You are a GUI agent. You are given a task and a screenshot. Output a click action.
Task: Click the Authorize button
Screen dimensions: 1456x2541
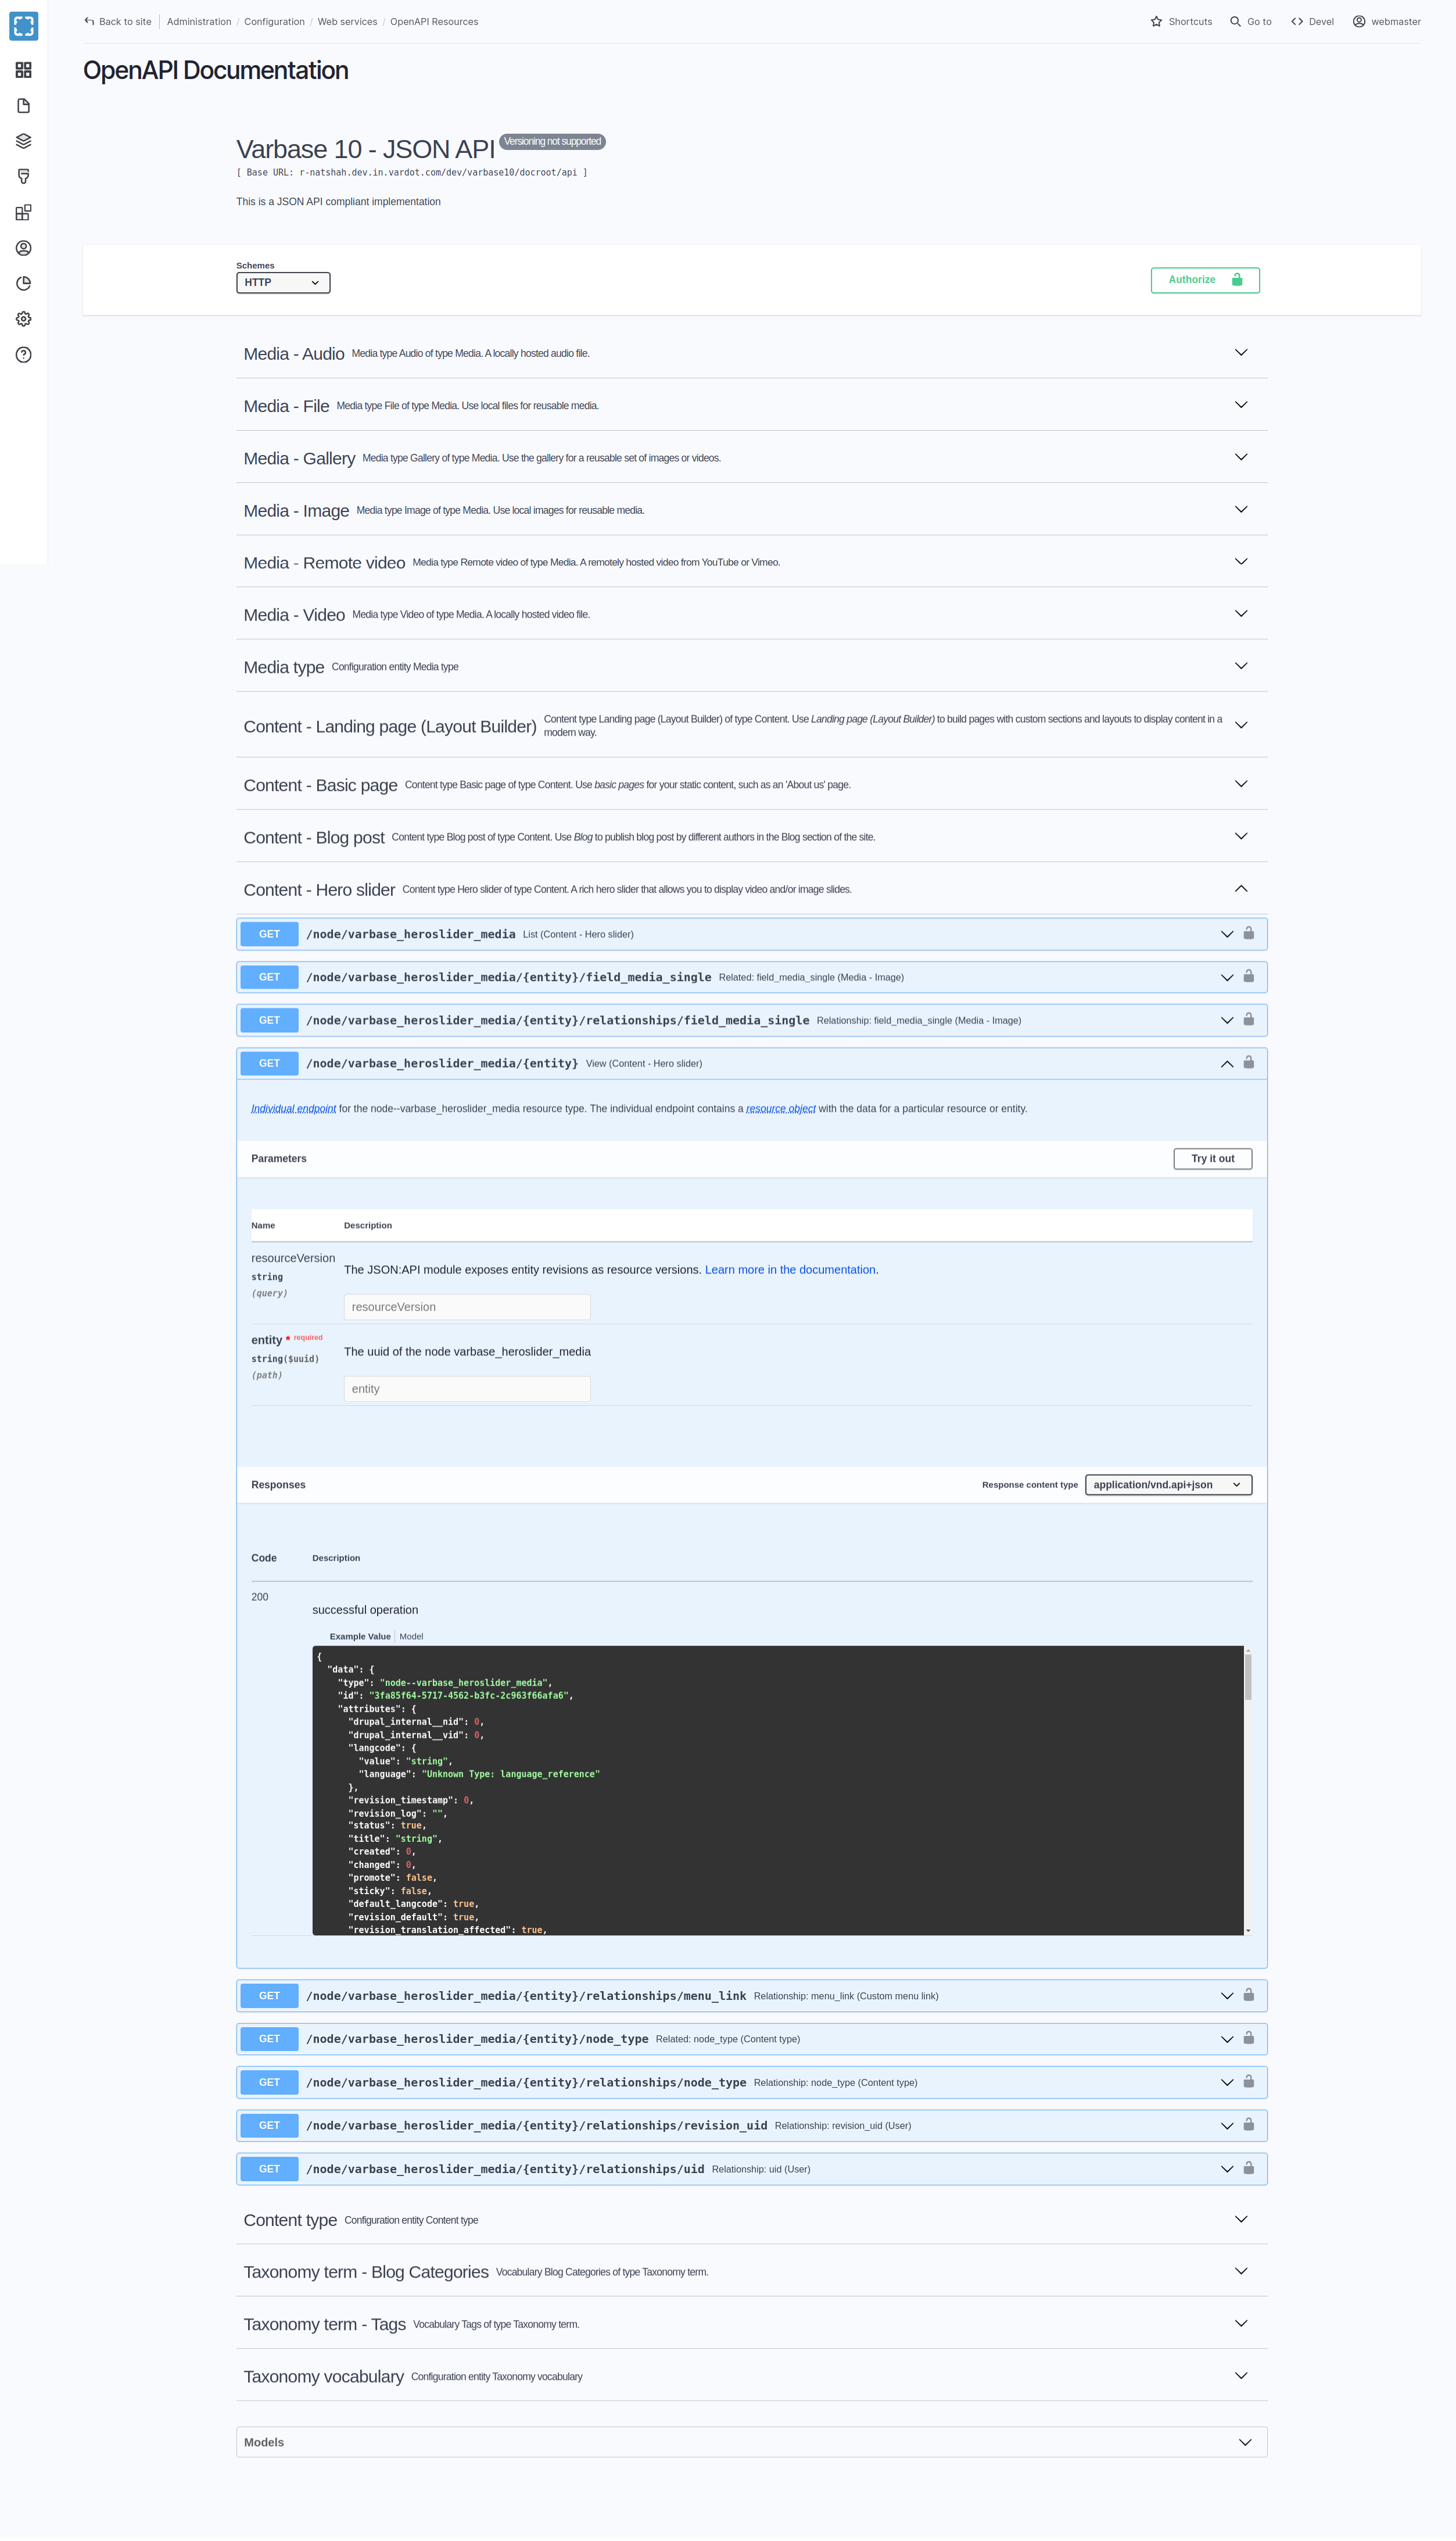pos(1205,280)
